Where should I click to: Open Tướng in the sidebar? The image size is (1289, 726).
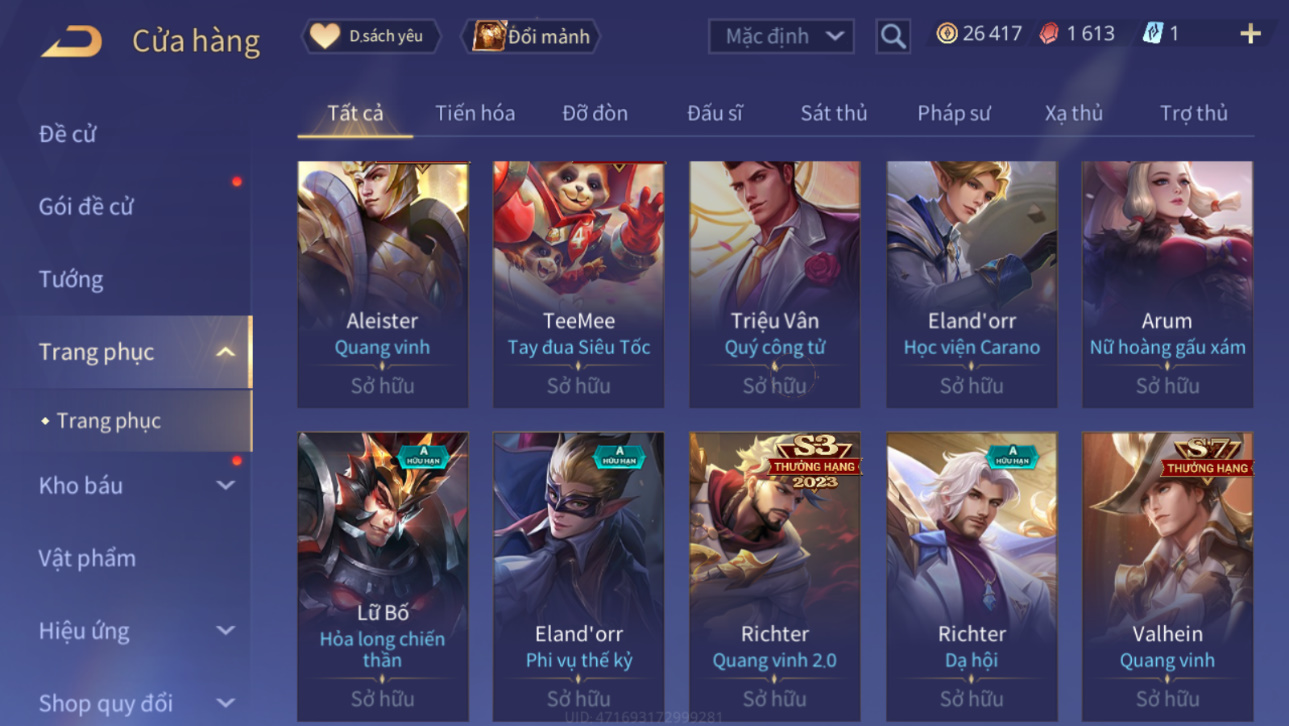click(71, 279)
